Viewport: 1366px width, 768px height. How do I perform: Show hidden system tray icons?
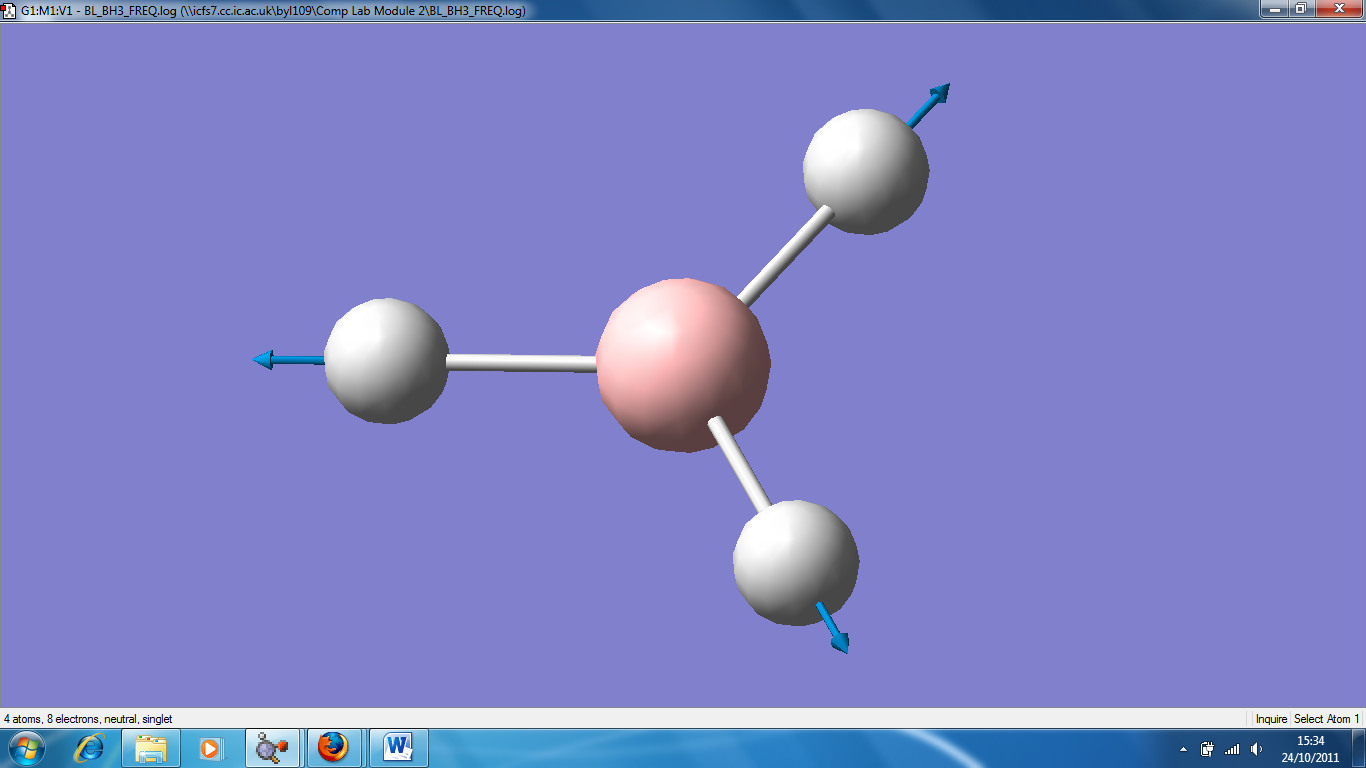1184,749
